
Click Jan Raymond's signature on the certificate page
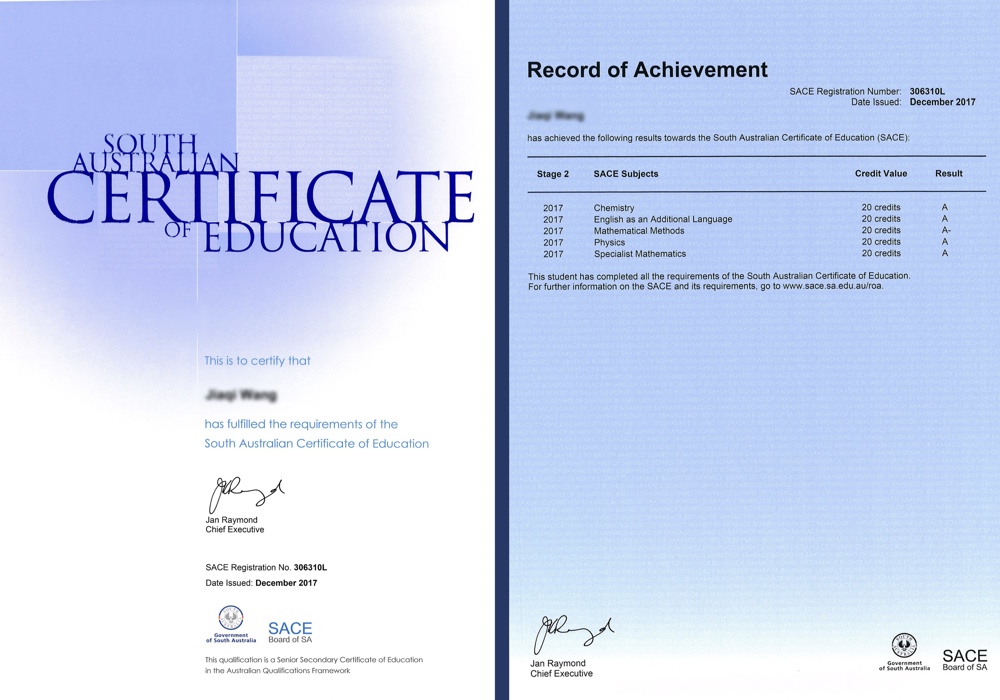point(245,494)
